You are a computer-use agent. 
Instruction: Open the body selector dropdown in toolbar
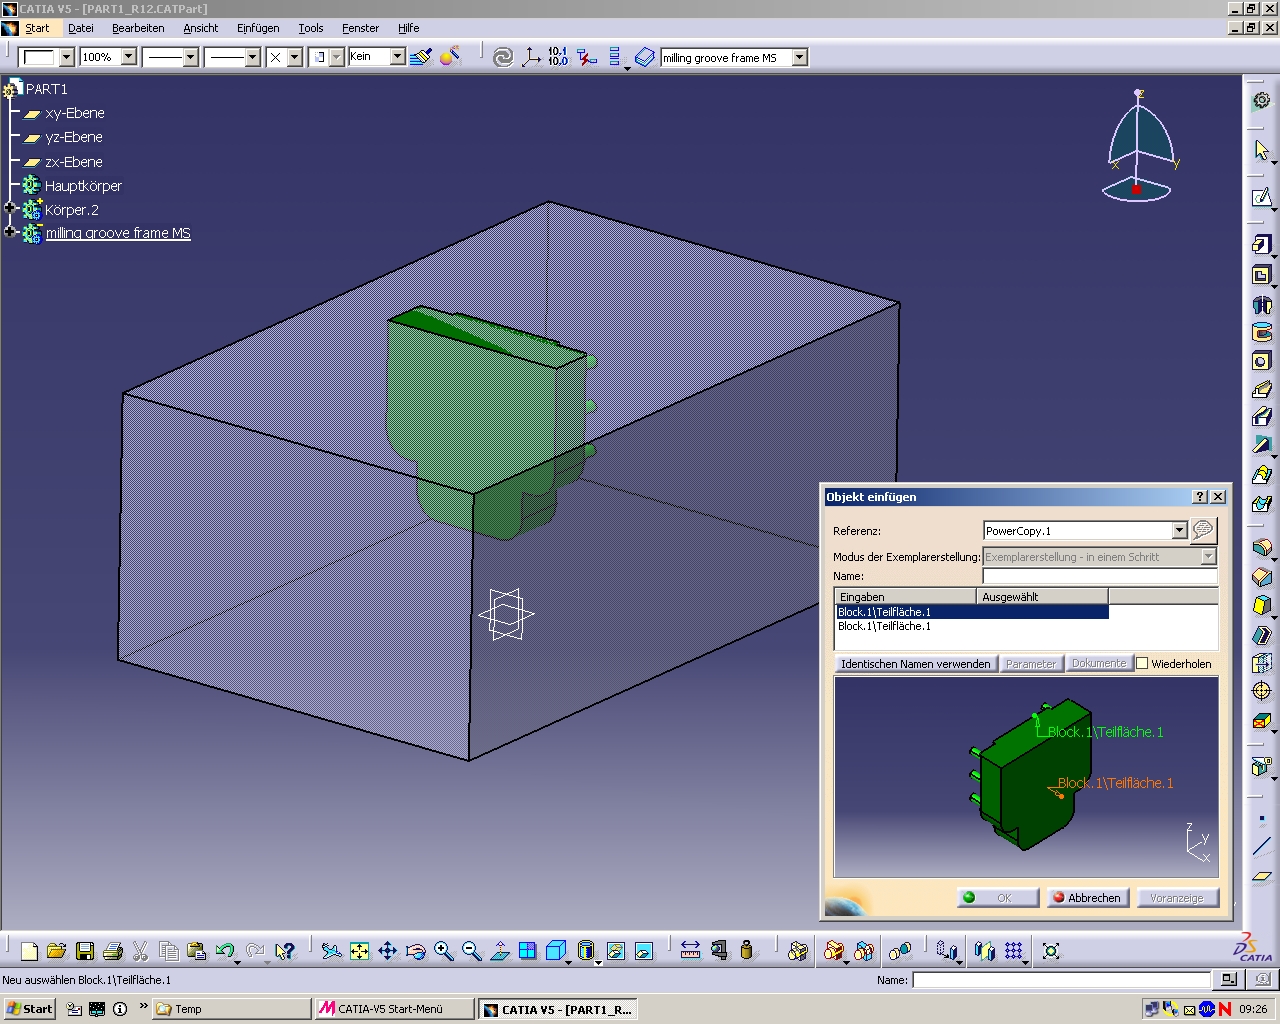point(800,58)
